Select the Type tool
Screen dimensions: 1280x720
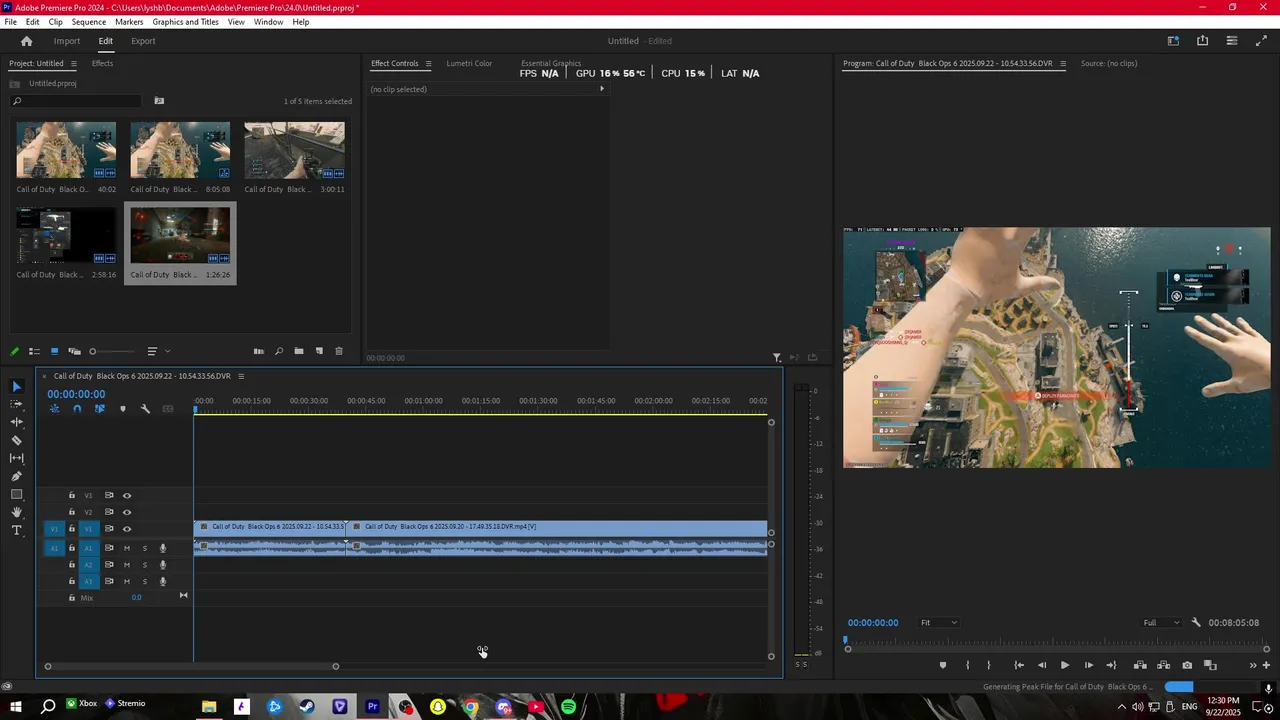[x=16, y=530]
